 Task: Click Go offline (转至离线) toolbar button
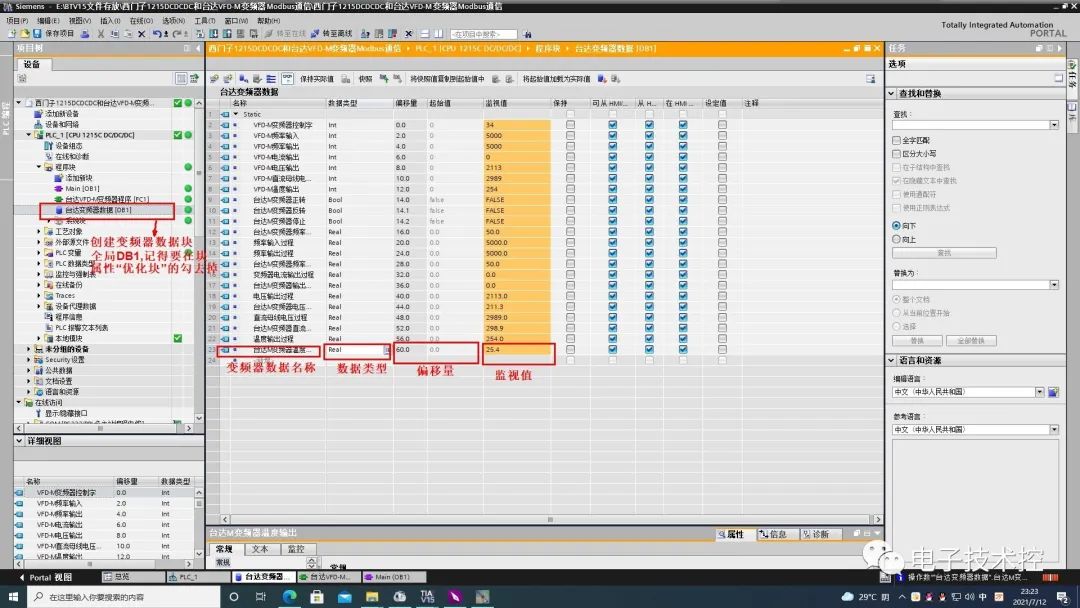[x=332, y=33]
